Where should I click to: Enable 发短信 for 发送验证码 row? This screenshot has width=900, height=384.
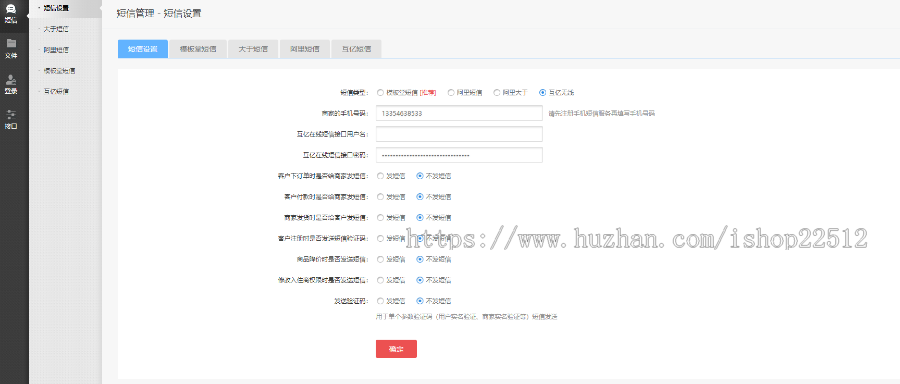pyautogui.click(x=380, y=300)
